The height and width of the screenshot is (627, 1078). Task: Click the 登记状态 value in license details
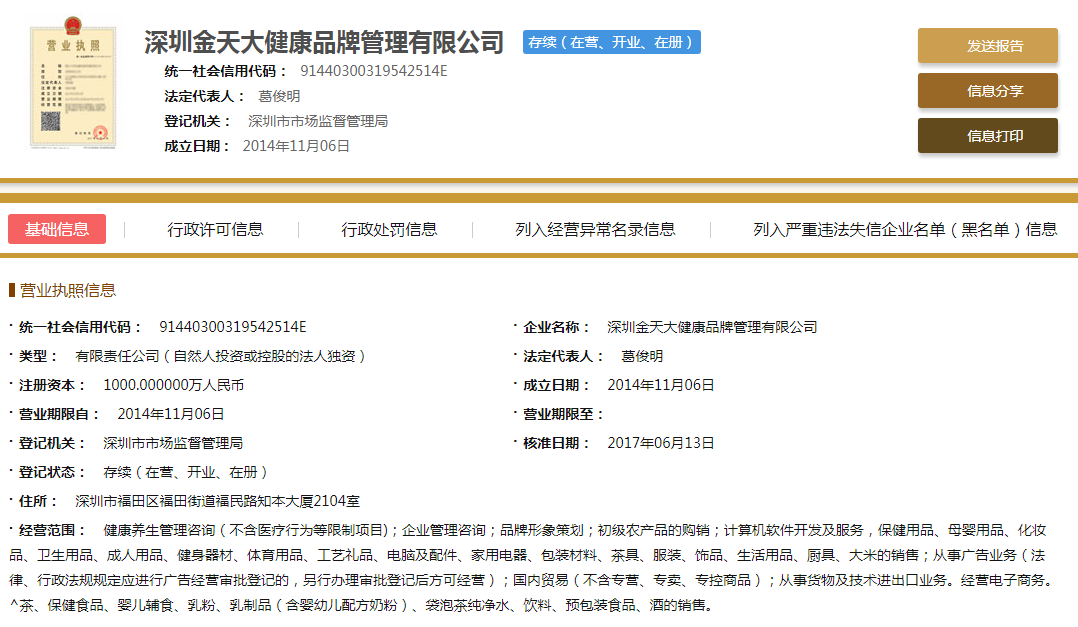(x=185, y=472)
